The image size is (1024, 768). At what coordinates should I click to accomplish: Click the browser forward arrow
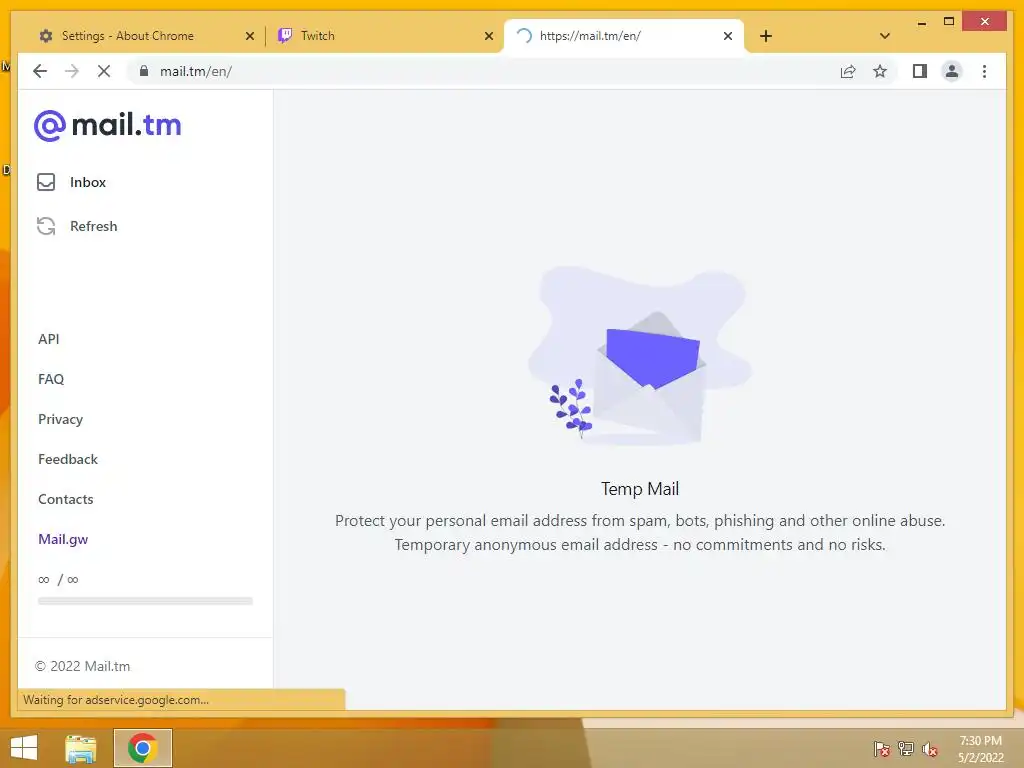[x=72, y=71]
